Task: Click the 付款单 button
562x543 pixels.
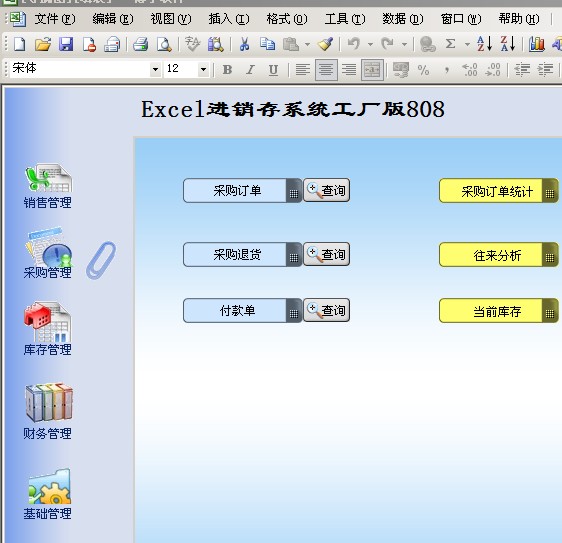Action: [x=242, y=310]
